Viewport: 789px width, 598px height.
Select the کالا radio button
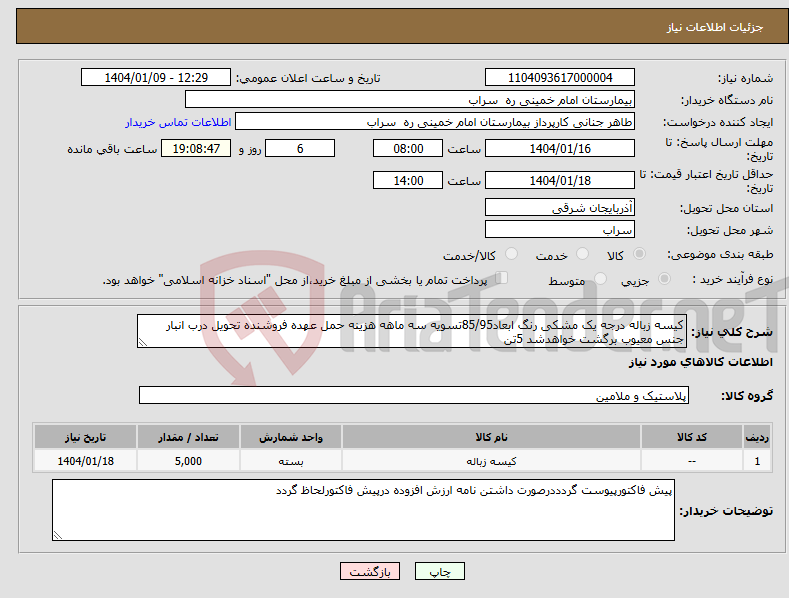click(639, 254)
